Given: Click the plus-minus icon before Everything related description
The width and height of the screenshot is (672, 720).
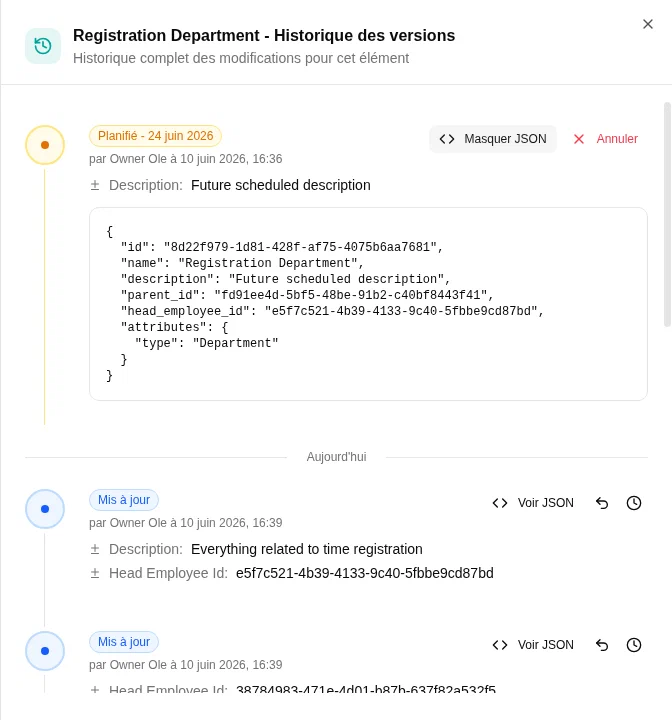Looking at the screenshot, I should pyautogui.click(x=95, y=549).
